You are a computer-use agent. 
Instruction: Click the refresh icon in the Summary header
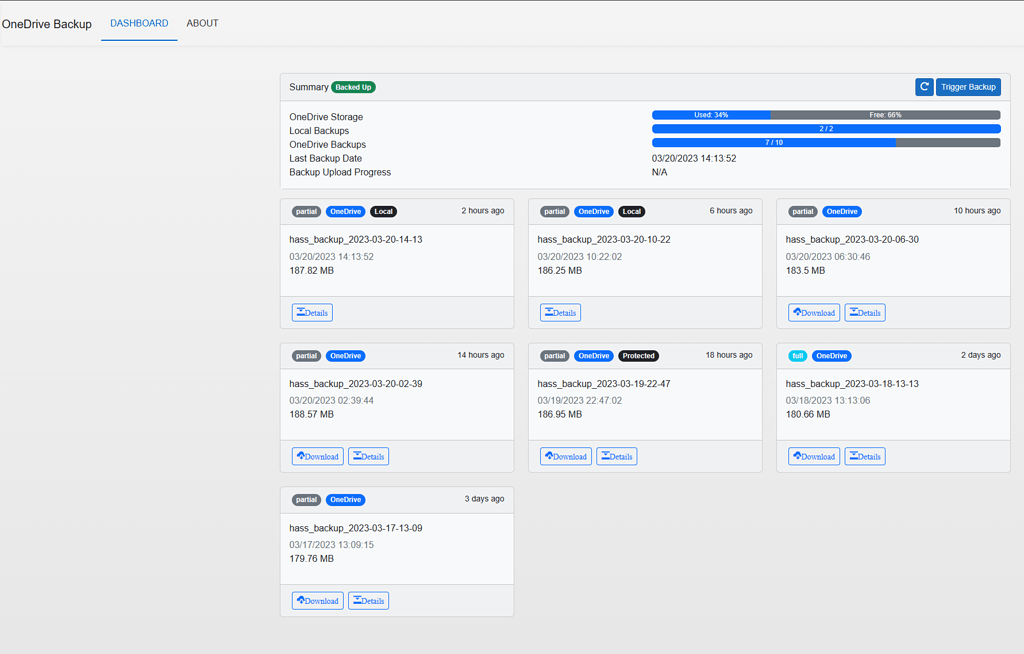(x=923, y=87)
